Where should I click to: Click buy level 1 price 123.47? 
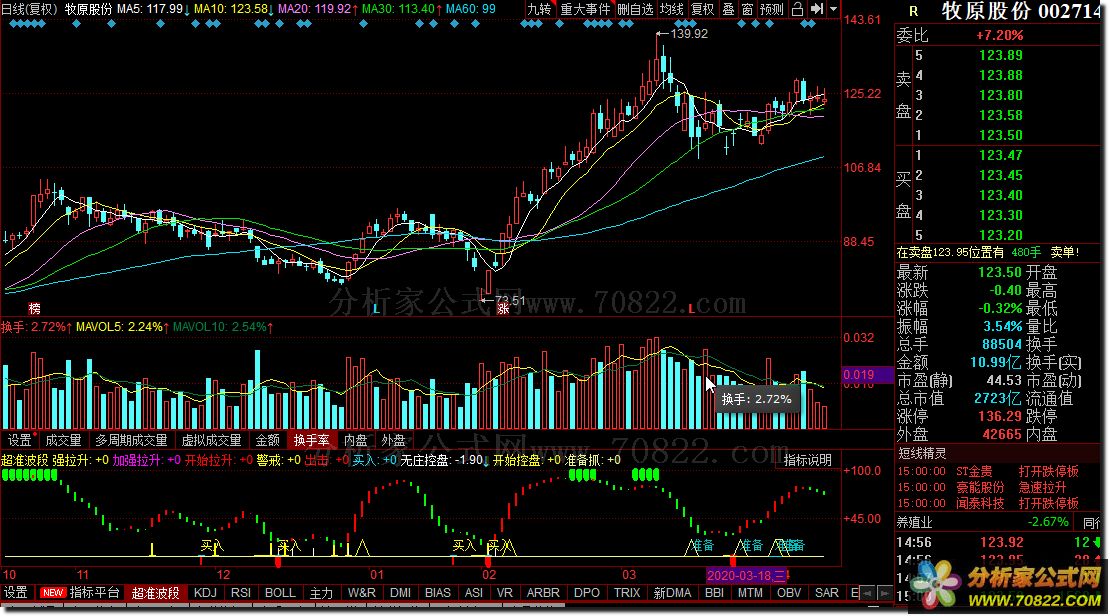pos(1000,155)
